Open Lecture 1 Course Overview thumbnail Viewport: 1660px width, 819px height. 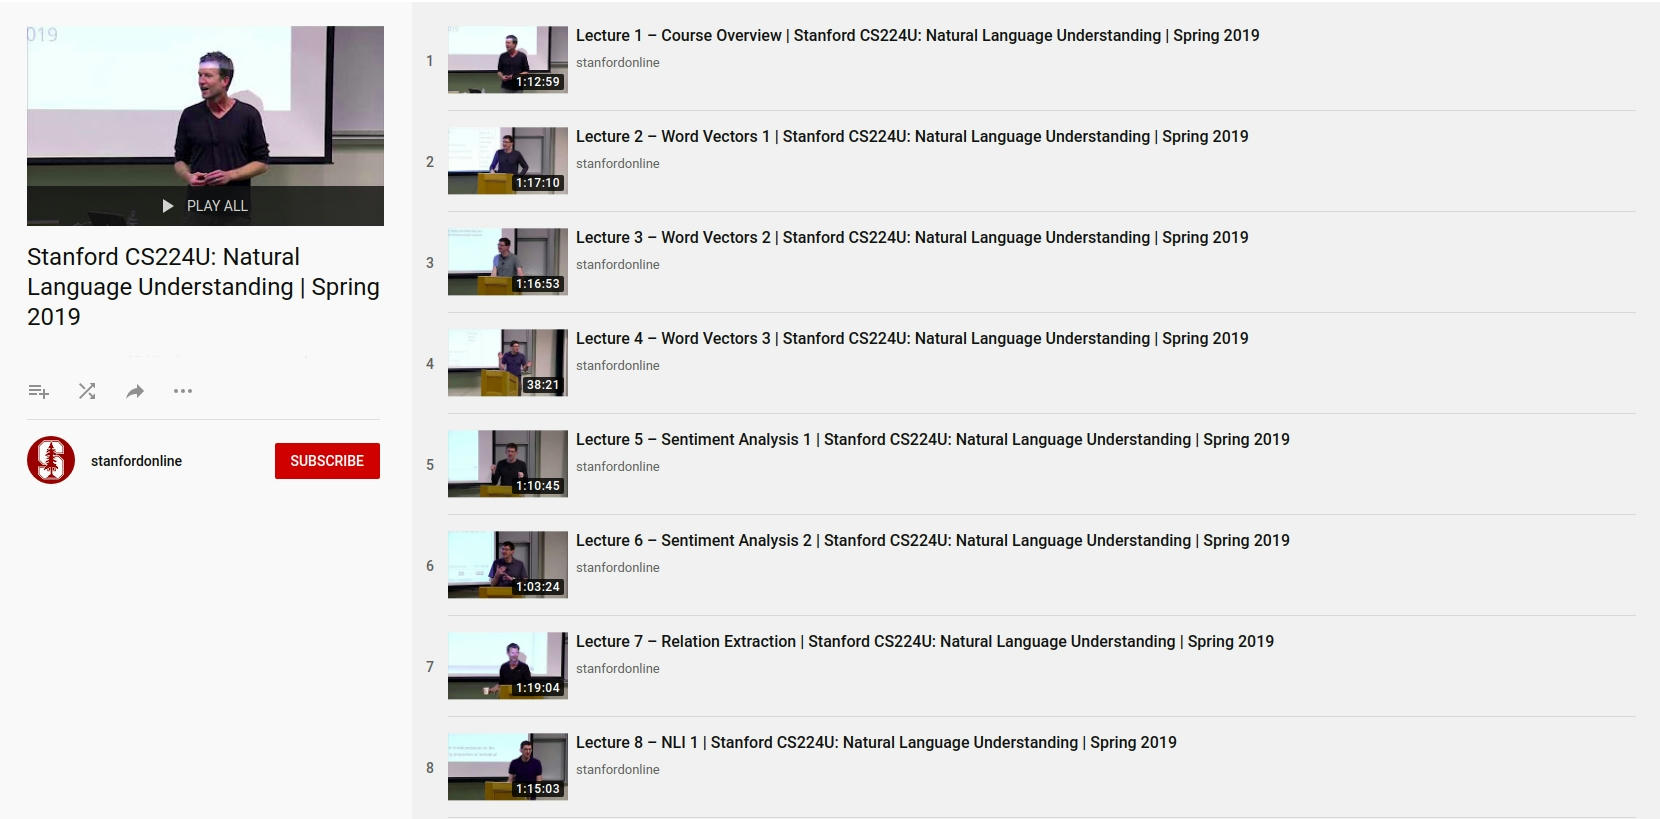(x=508, y=60)
